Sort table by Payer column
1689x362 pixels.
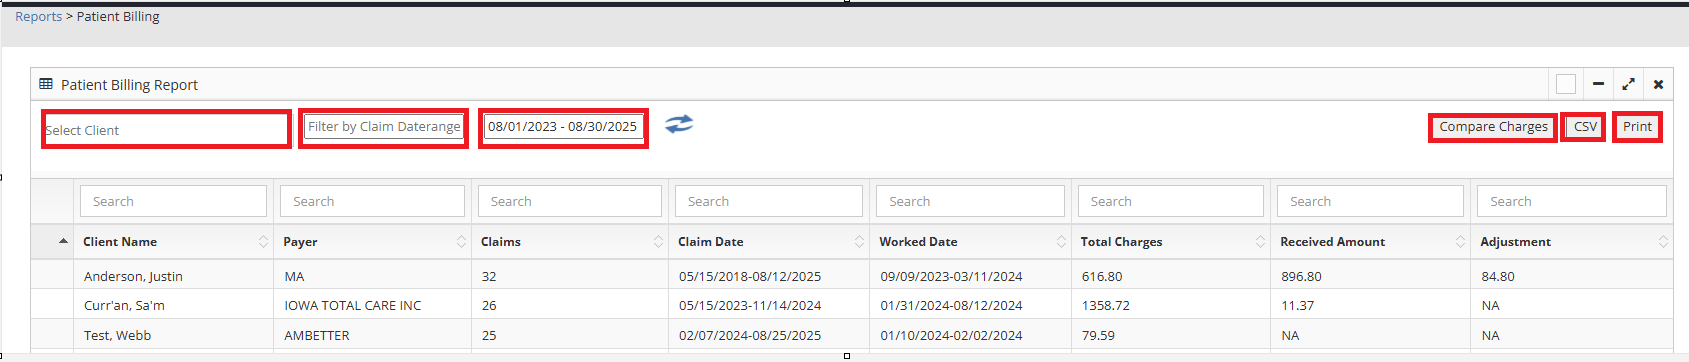point(372,242)
